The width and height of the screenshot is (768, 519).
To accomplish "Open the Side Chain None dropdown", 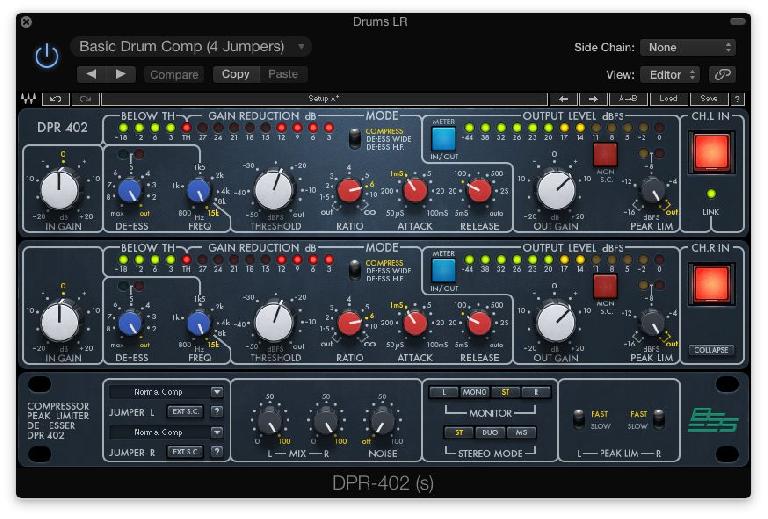I will pyautogui.click(x=688, y=47).
